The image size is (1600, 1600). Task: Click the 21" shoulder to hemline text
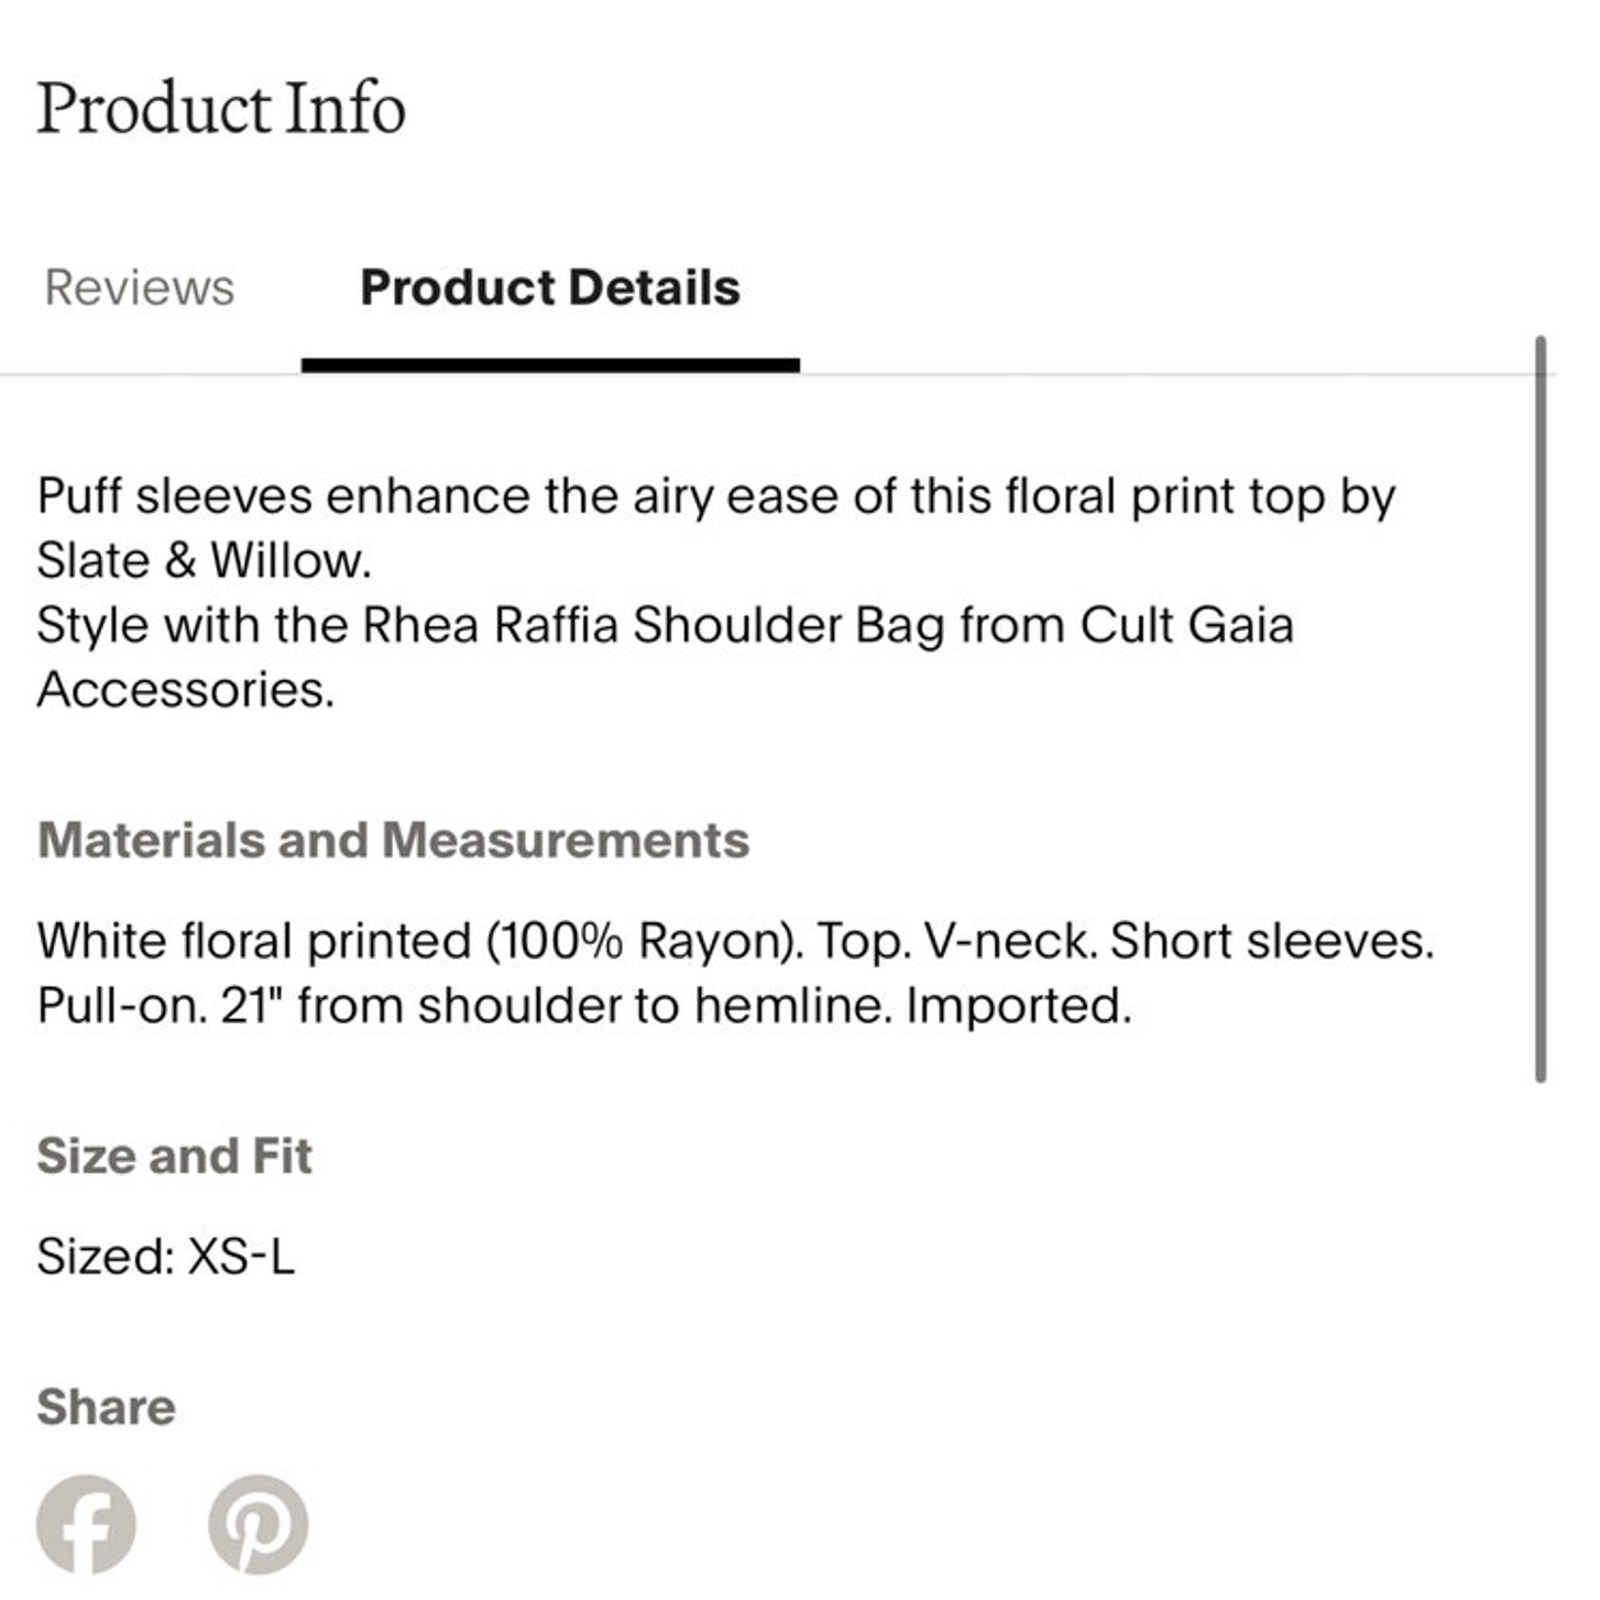point(555,1005)
